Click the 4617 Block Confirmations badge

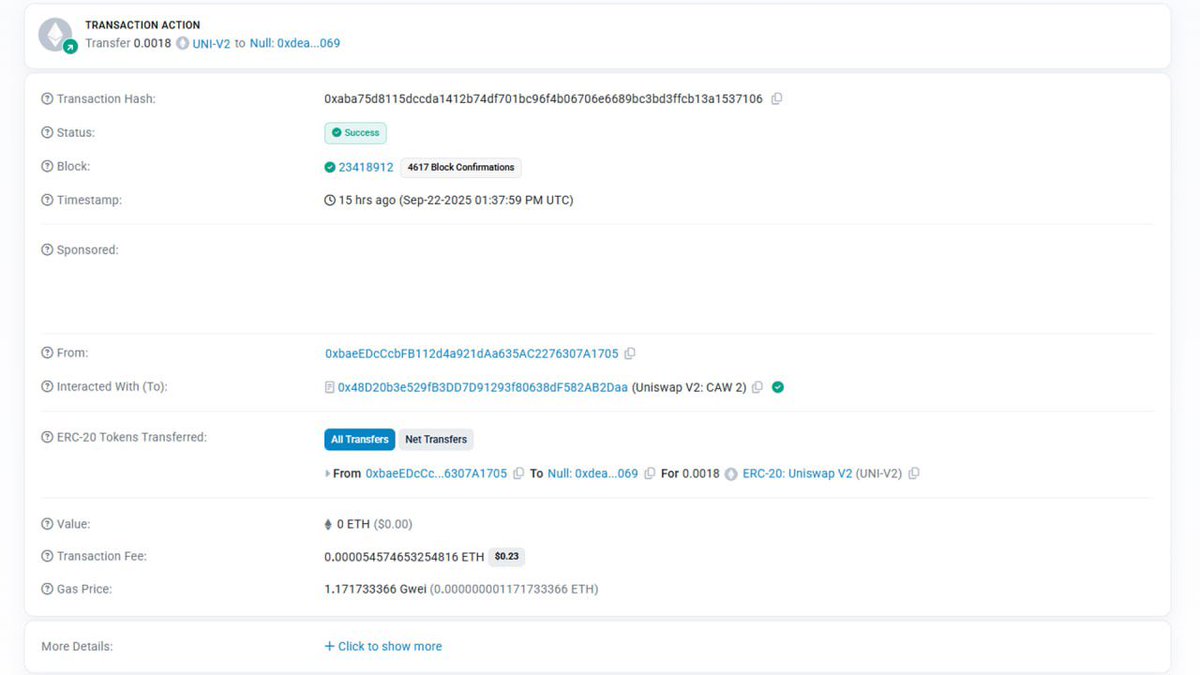[x=461, y=168]
